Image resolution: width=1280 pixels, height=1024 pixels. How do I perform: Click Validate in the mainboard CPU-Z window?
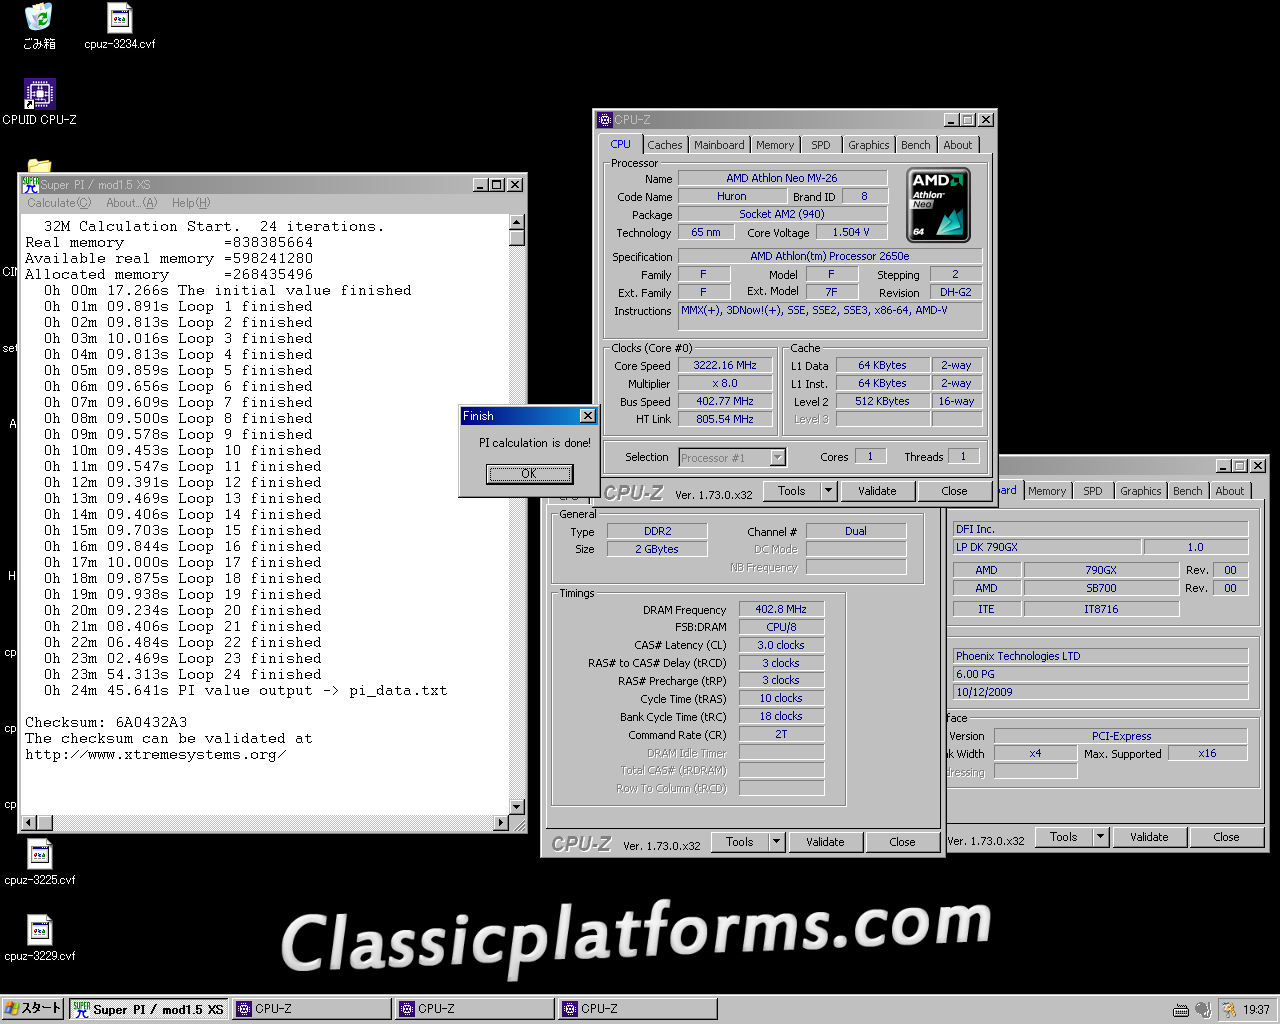1149,837
